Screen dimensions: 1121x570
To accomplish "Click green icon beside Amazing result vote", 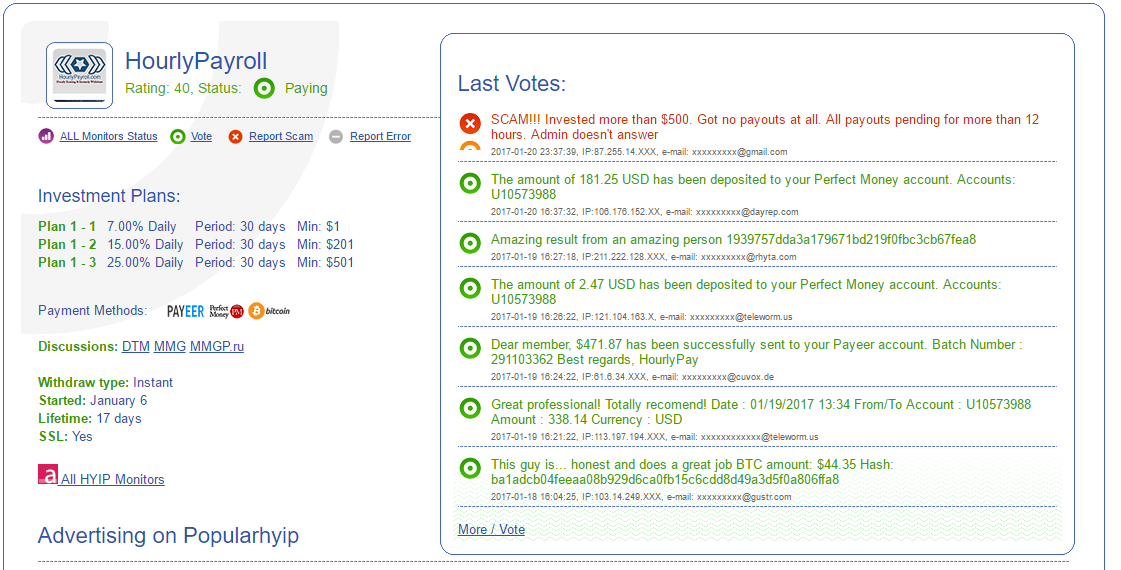I will (x=470, y=243).
